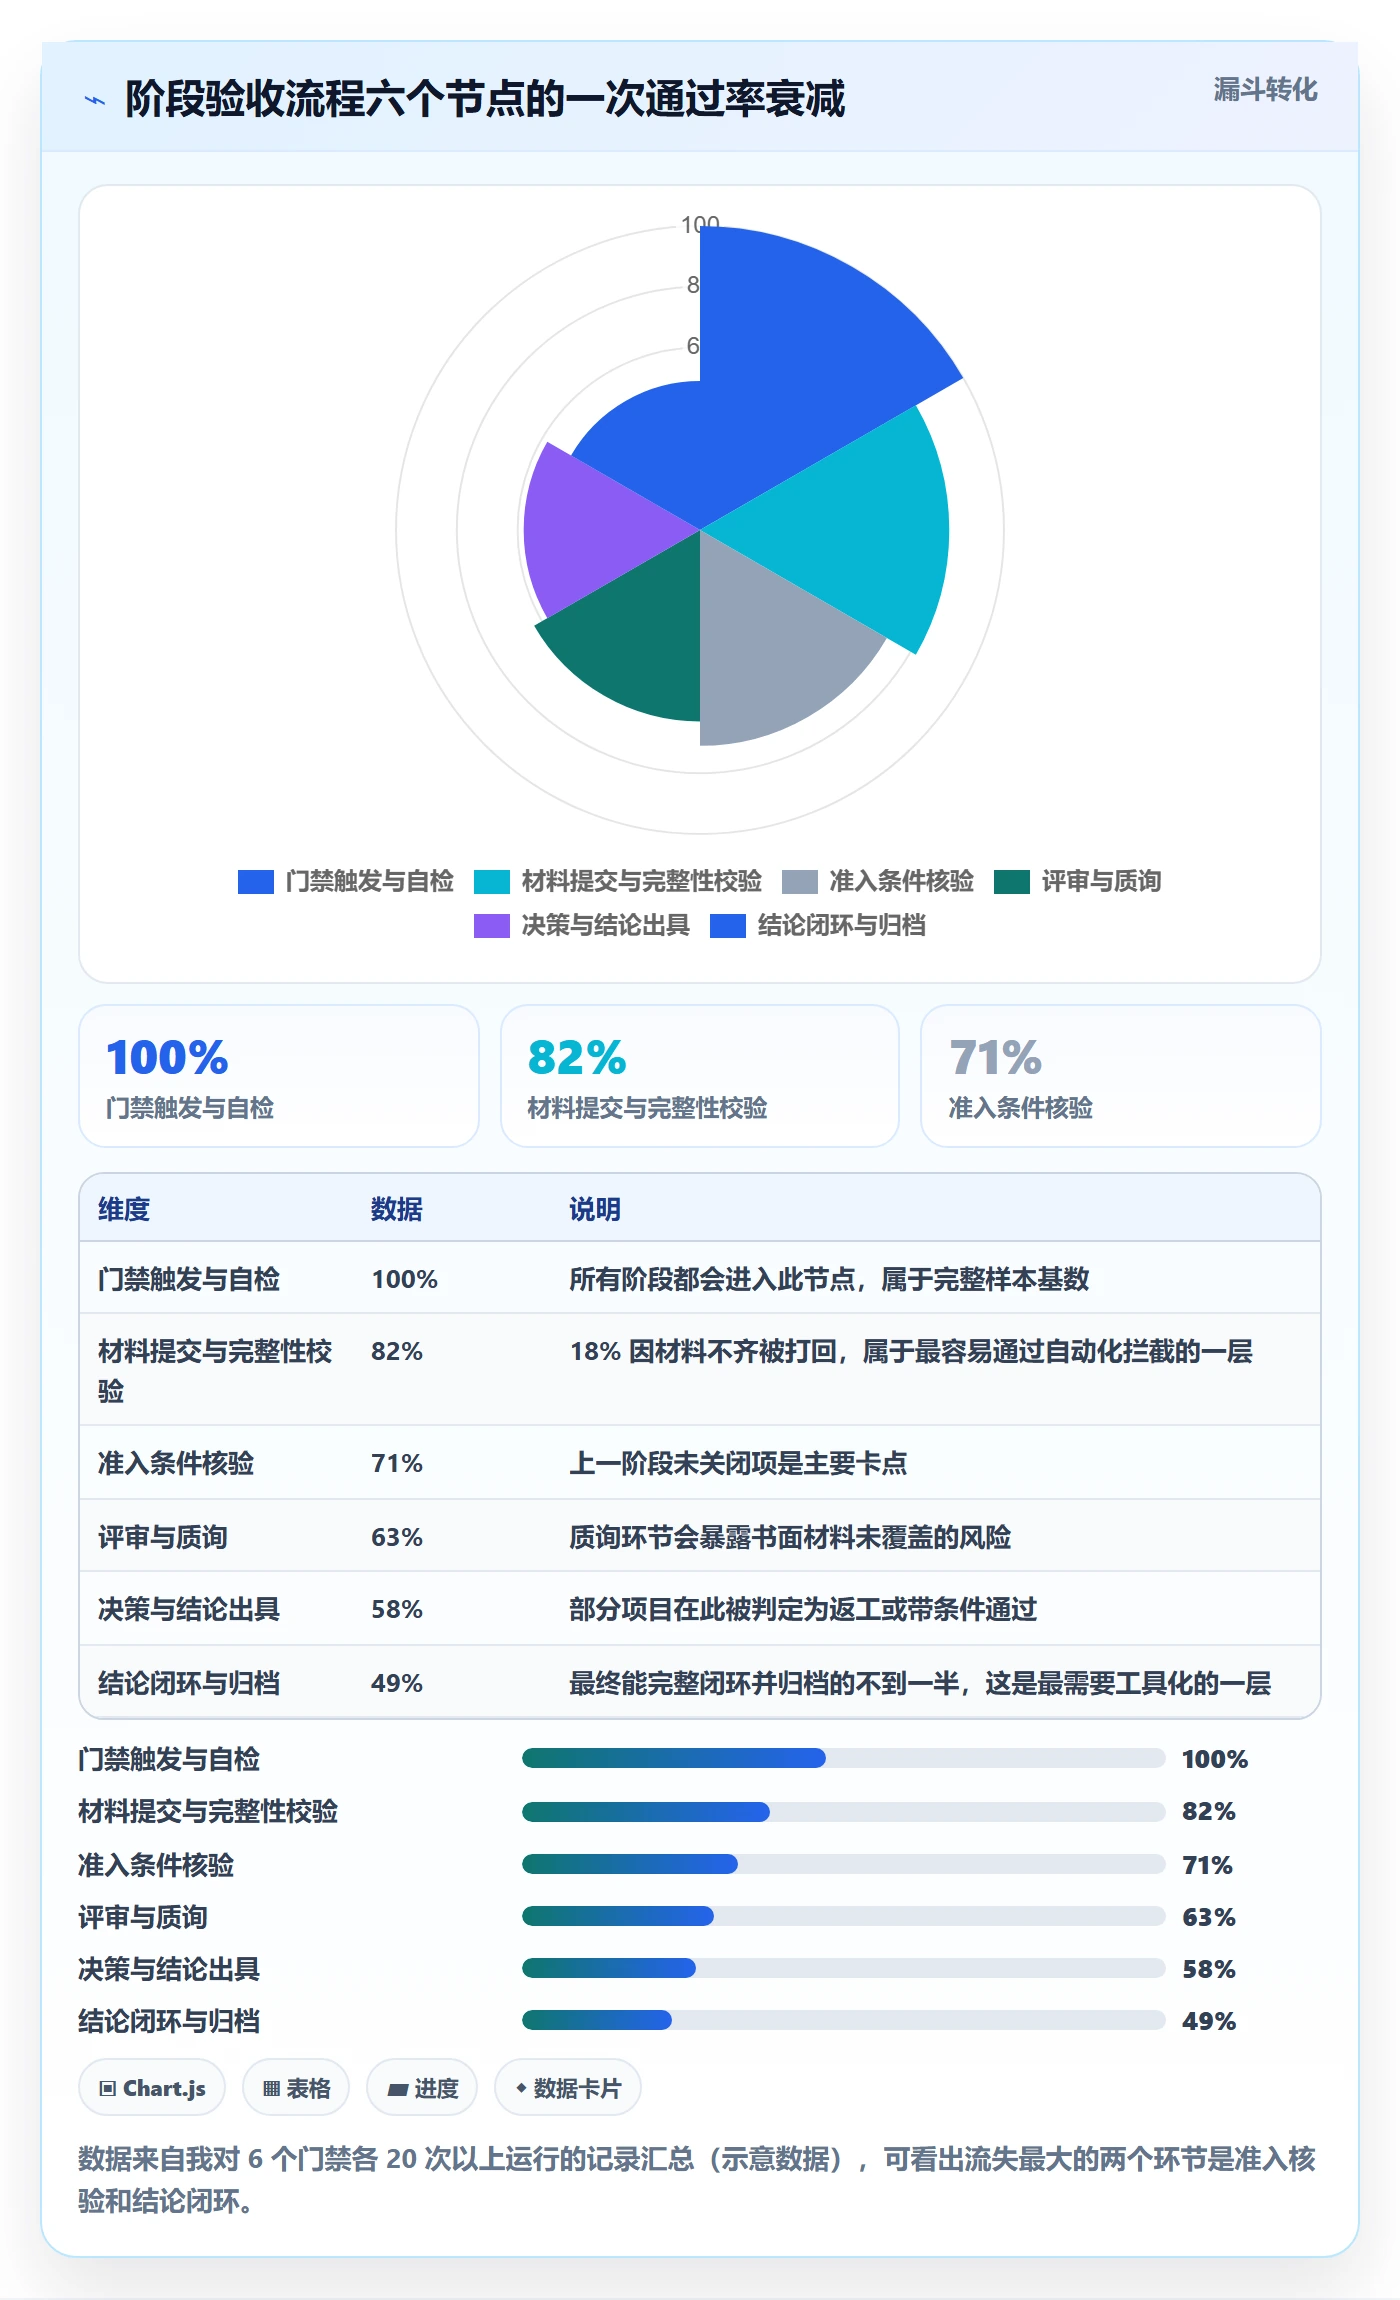Toggle the 材料提交与完整性校验 legend item
Viewport: 1400px width, 2300px height.
pos(618,881)
